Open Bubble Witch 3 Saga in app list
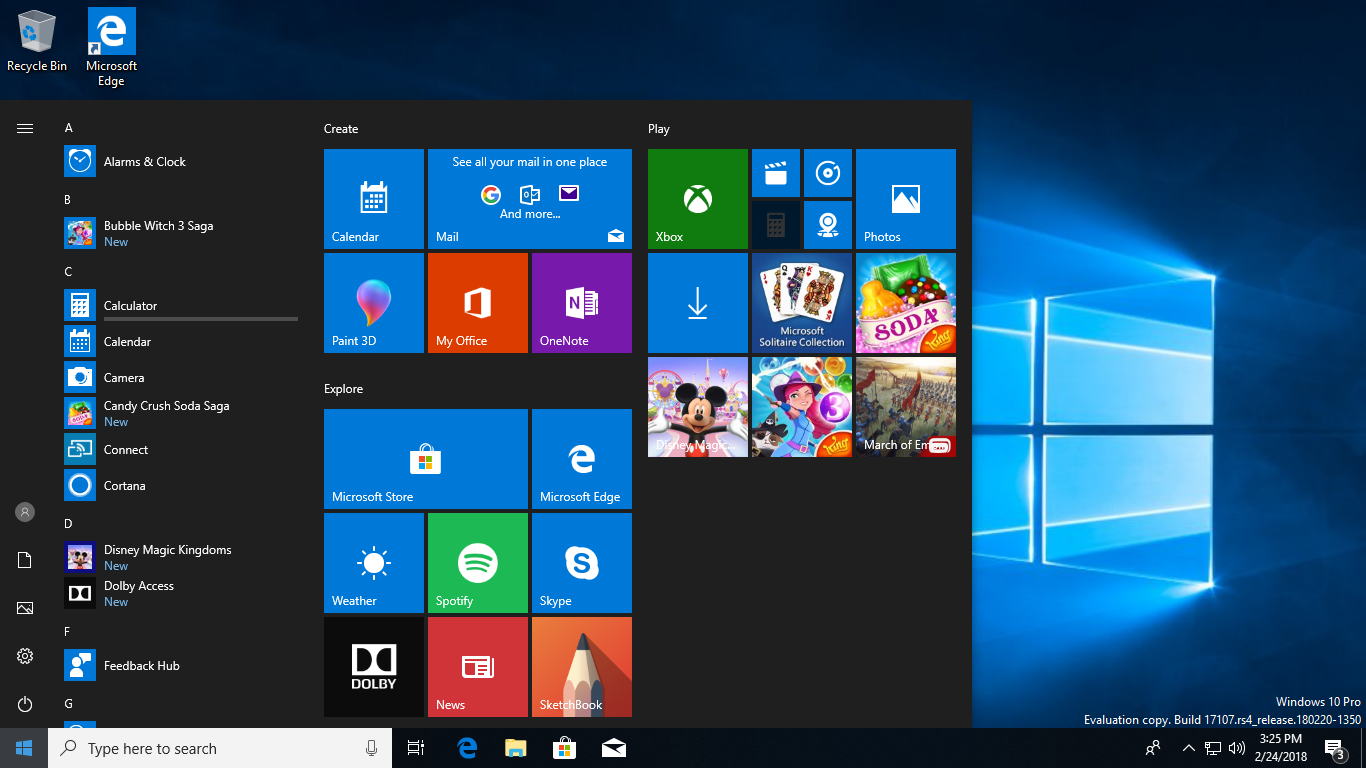 181,234
